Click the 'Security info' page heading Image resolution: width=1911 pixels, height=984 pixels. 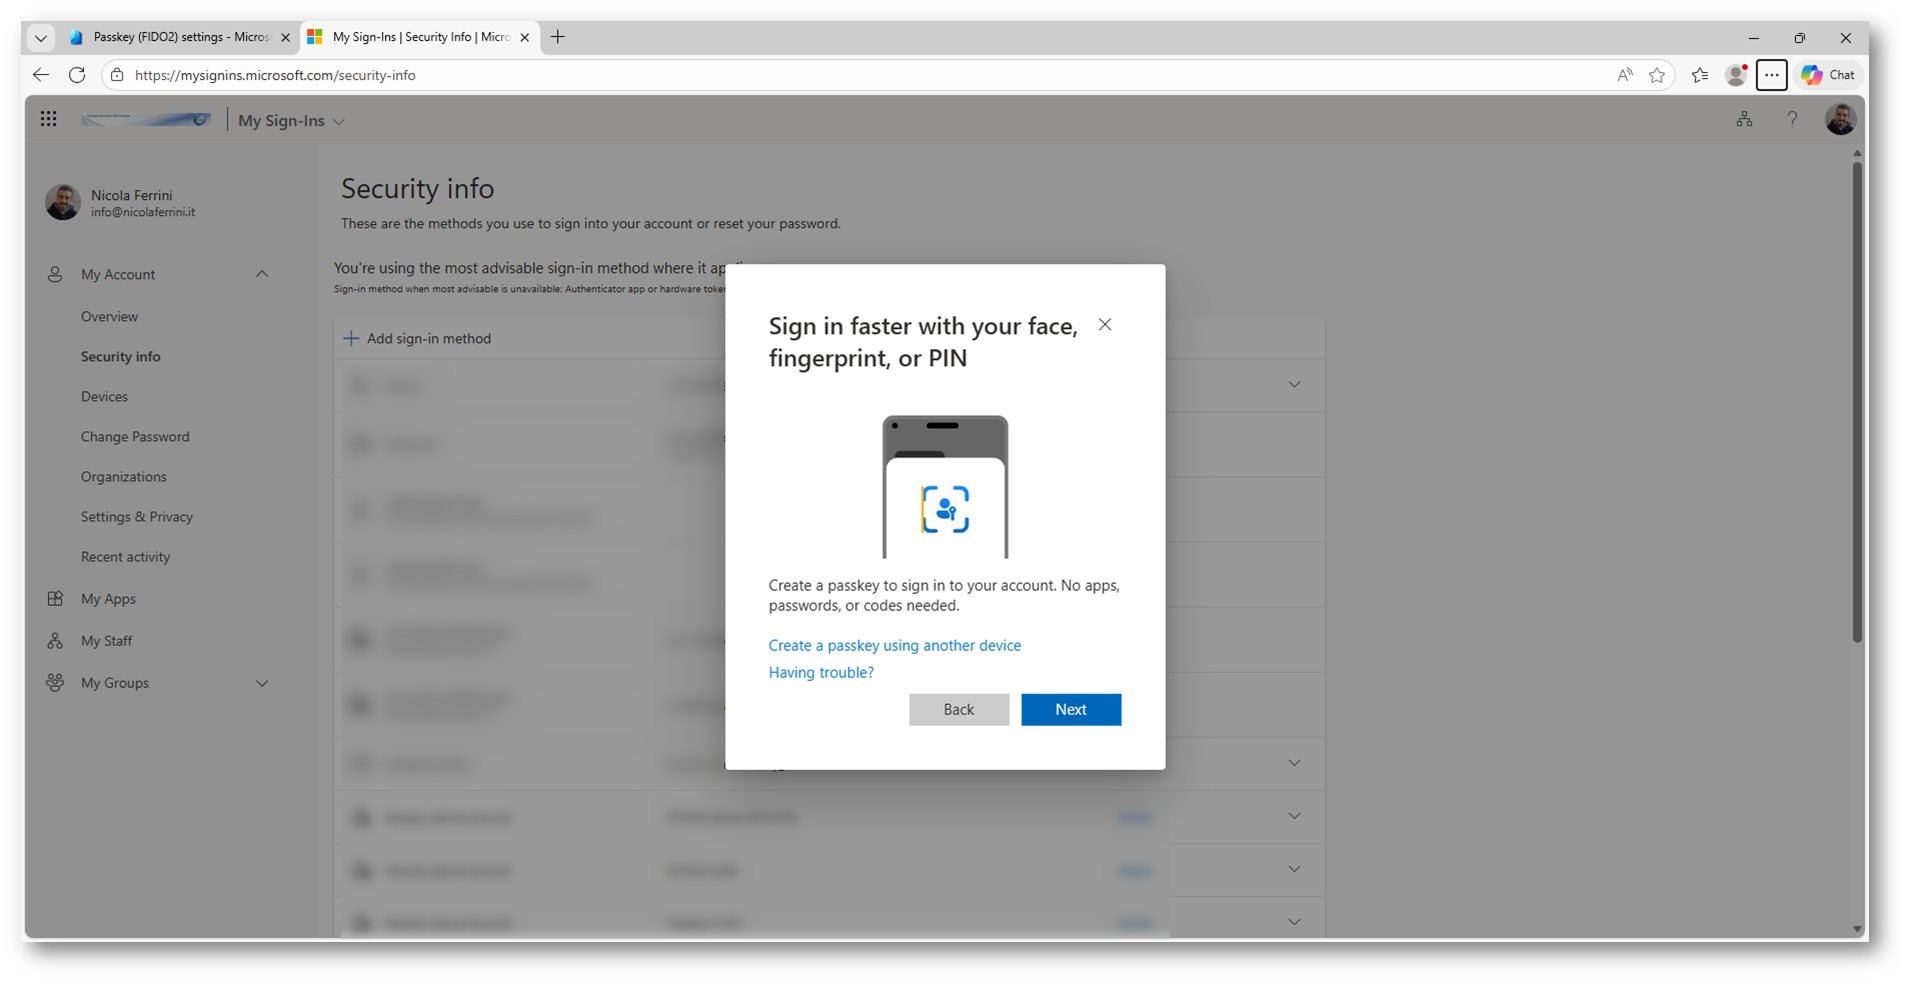[x=417, y=188]
